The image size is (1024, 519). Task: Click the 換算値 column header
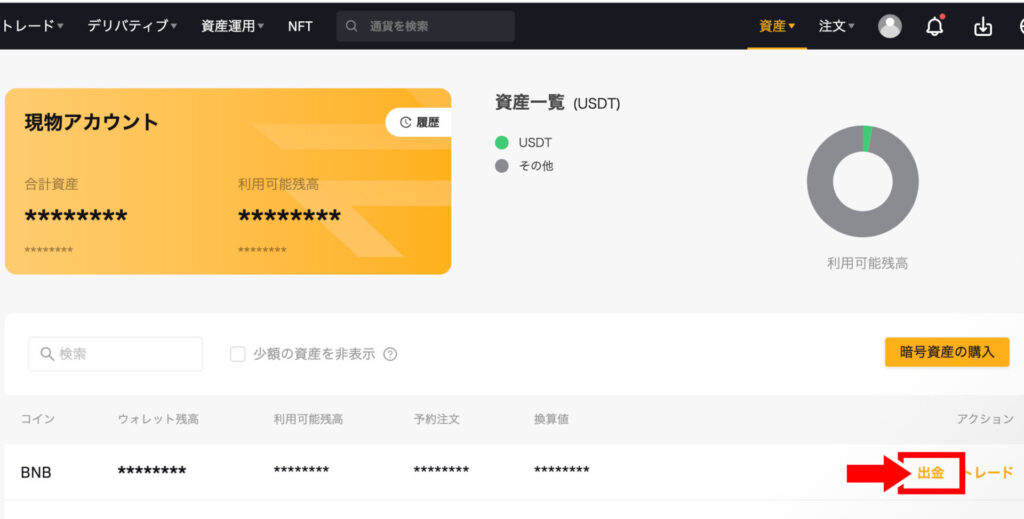click(x=551, y=419)
